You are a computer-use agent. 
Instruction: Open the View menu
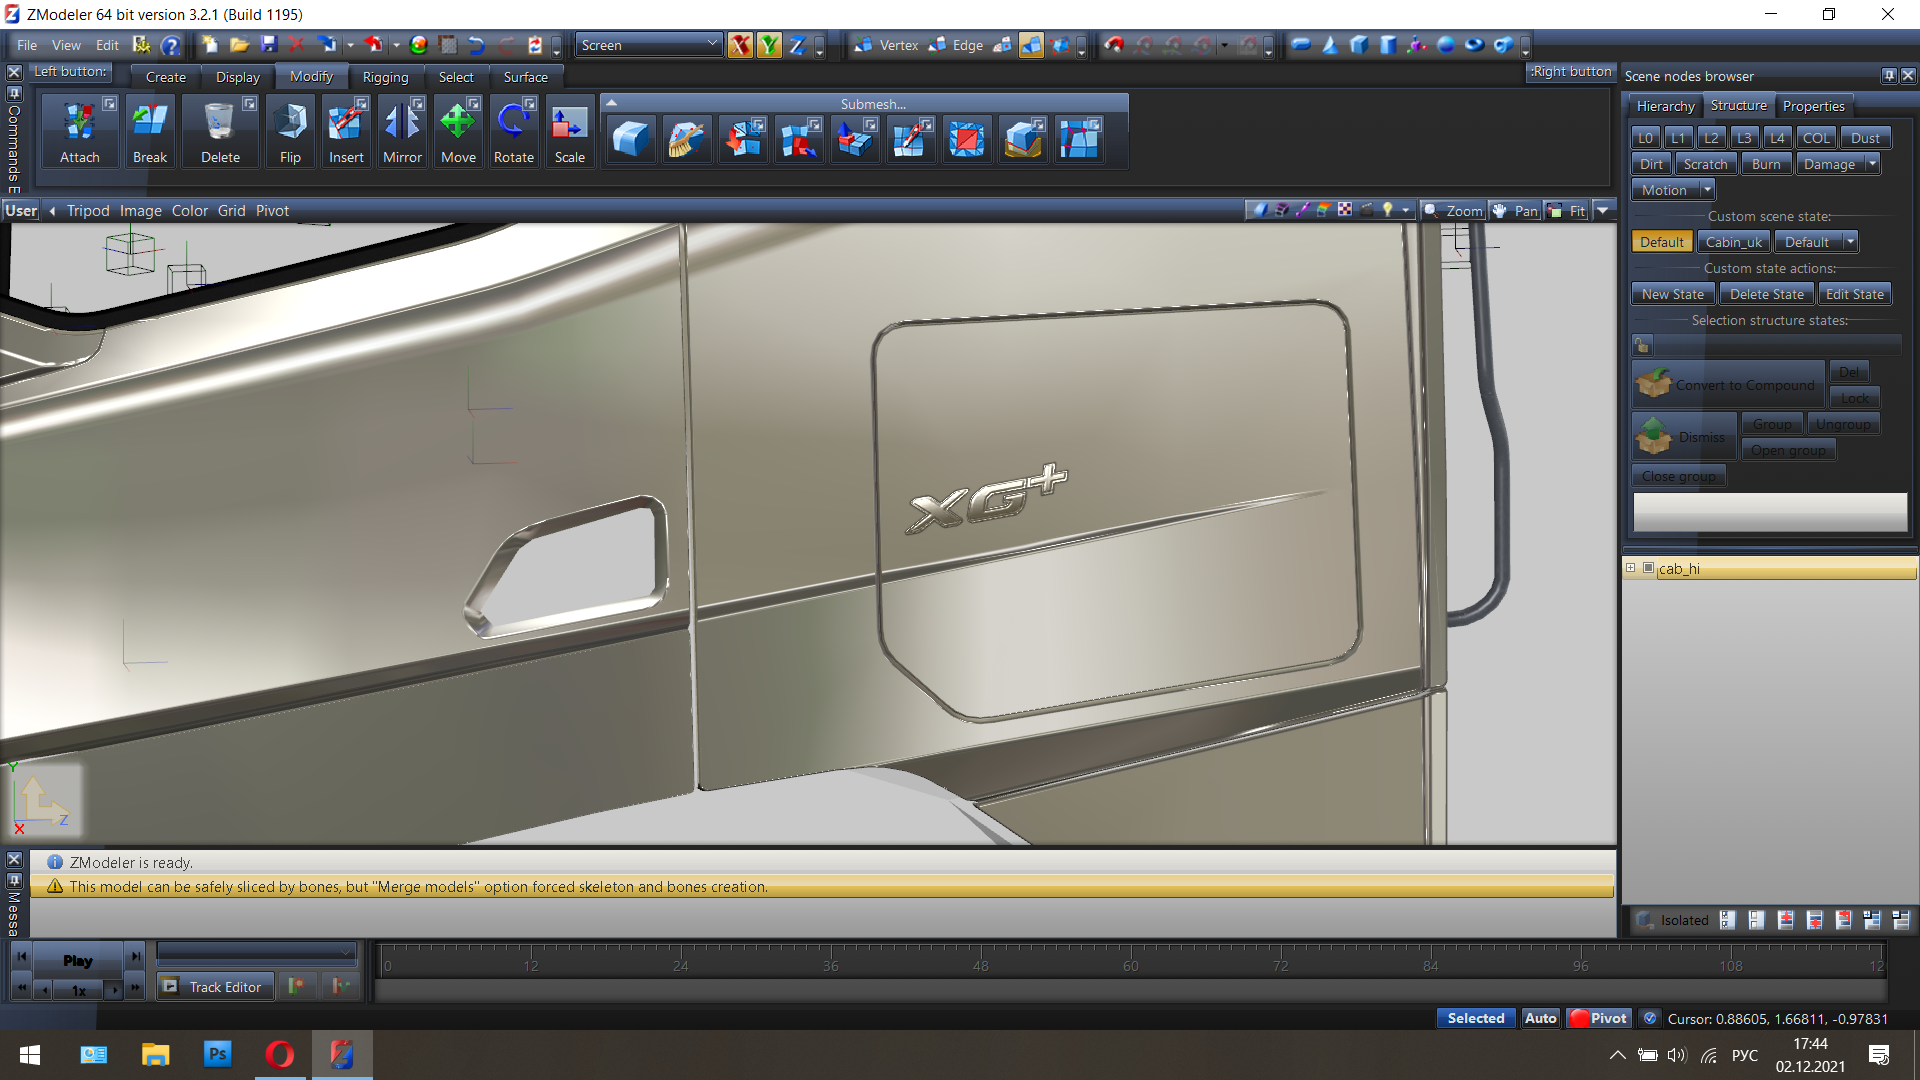tap(66, 45)
